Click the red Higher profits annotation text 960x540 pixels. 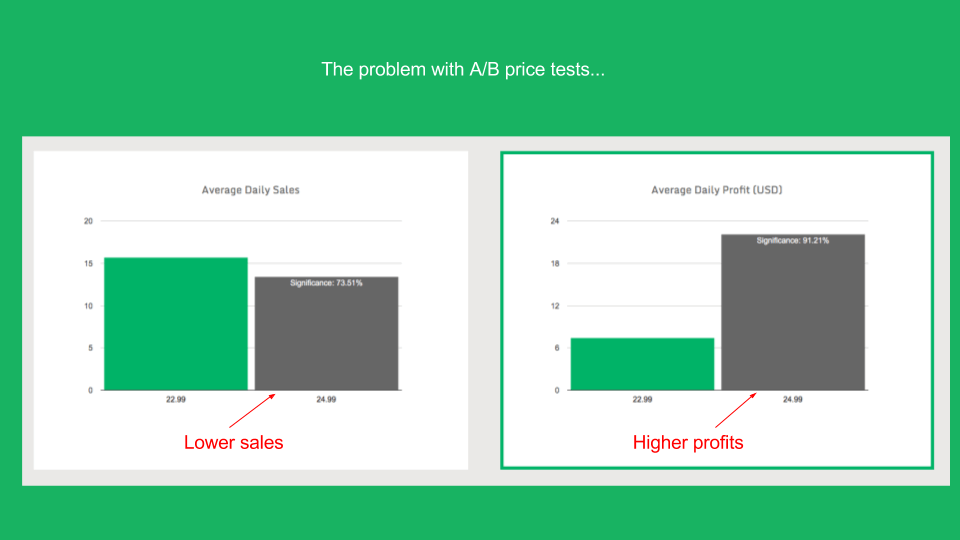(688, 443)
